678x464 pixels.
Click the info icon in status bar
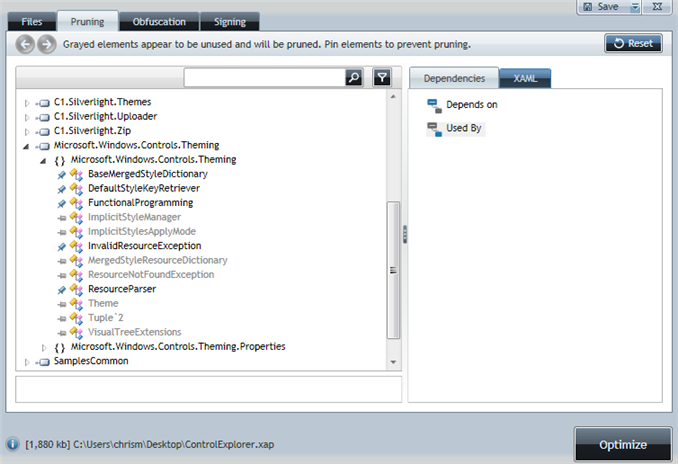[13, 444]
